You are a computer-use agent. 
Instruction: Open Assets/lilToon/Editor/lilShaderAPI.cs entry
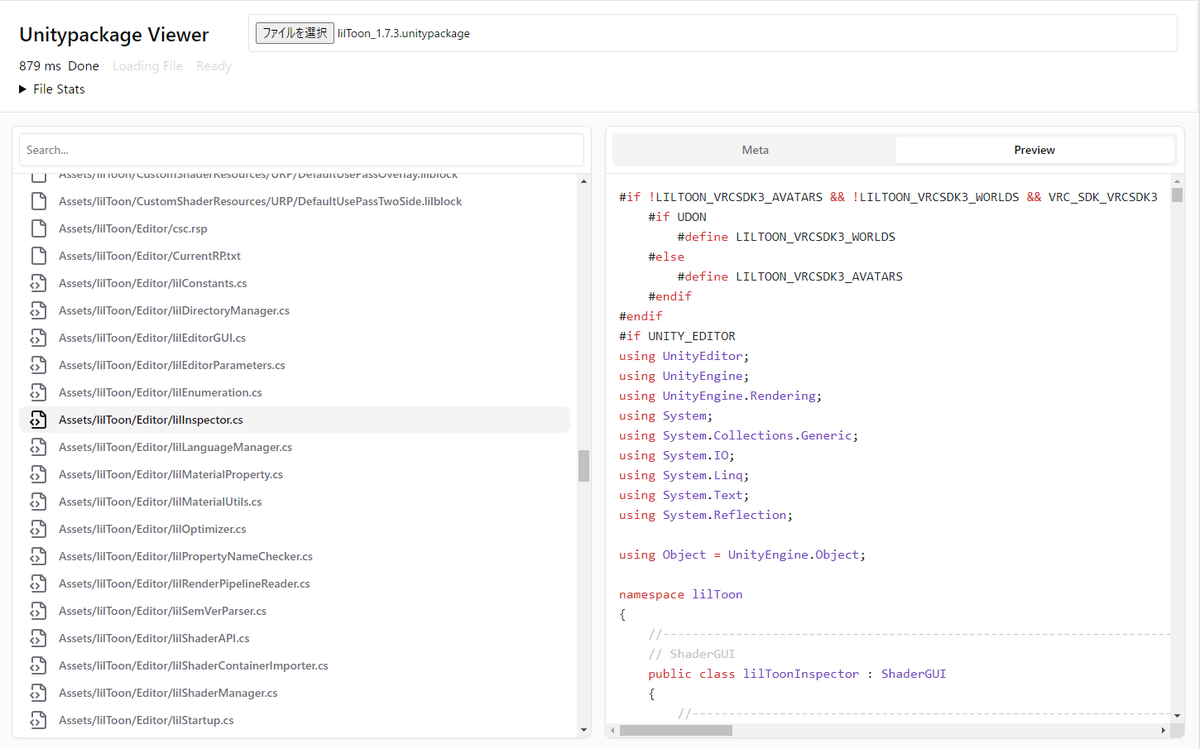[294, 638]
